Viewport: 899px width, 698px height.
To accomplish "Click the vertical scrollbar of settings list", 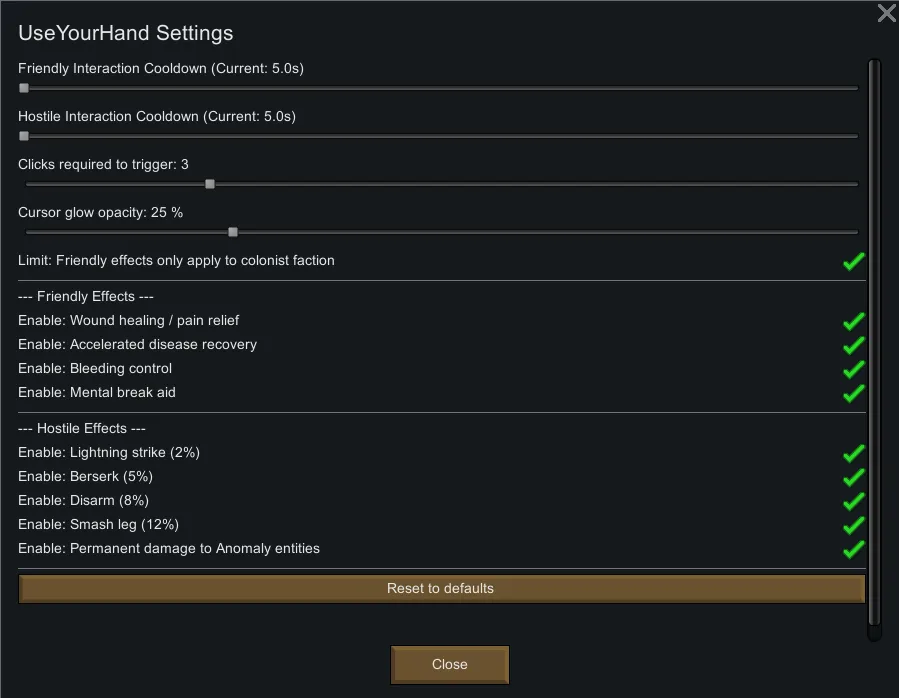I will click(x=874, y=340).
